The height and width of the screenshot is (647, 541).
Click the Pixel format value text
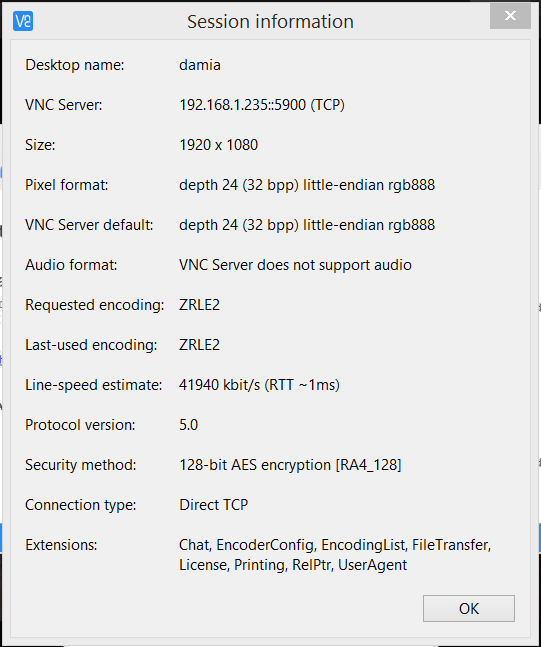[x=307, y=185]
